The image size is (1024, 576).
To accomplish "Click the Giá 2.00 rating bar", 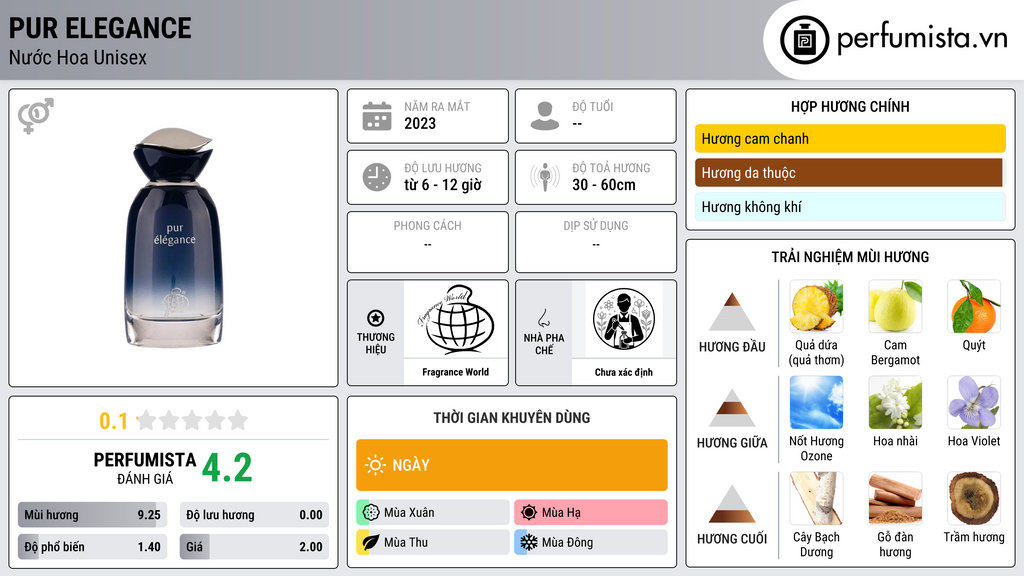I will [254, 547].
